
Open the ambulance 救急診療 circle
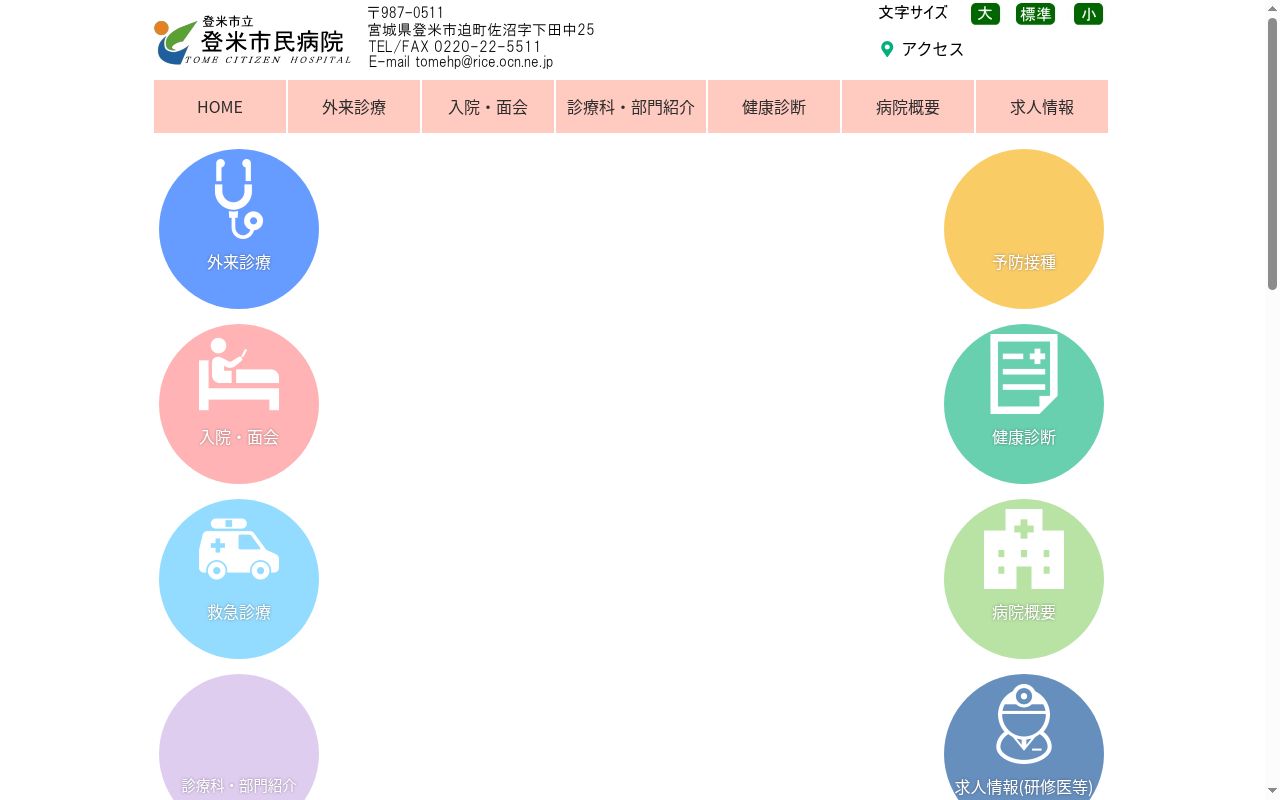pos(239,579)
